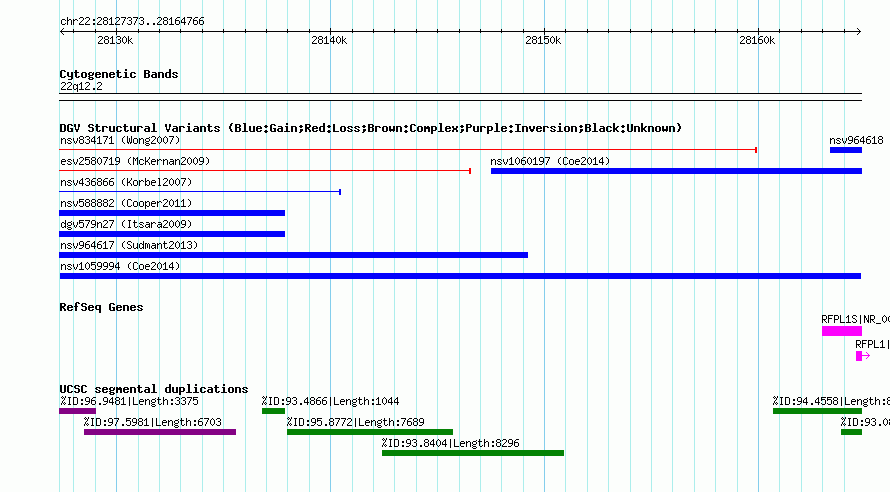The width and height of the screenshot is (890, 492).
Task: Click the ruler's right arrowhead
Action: click(859, 31)
